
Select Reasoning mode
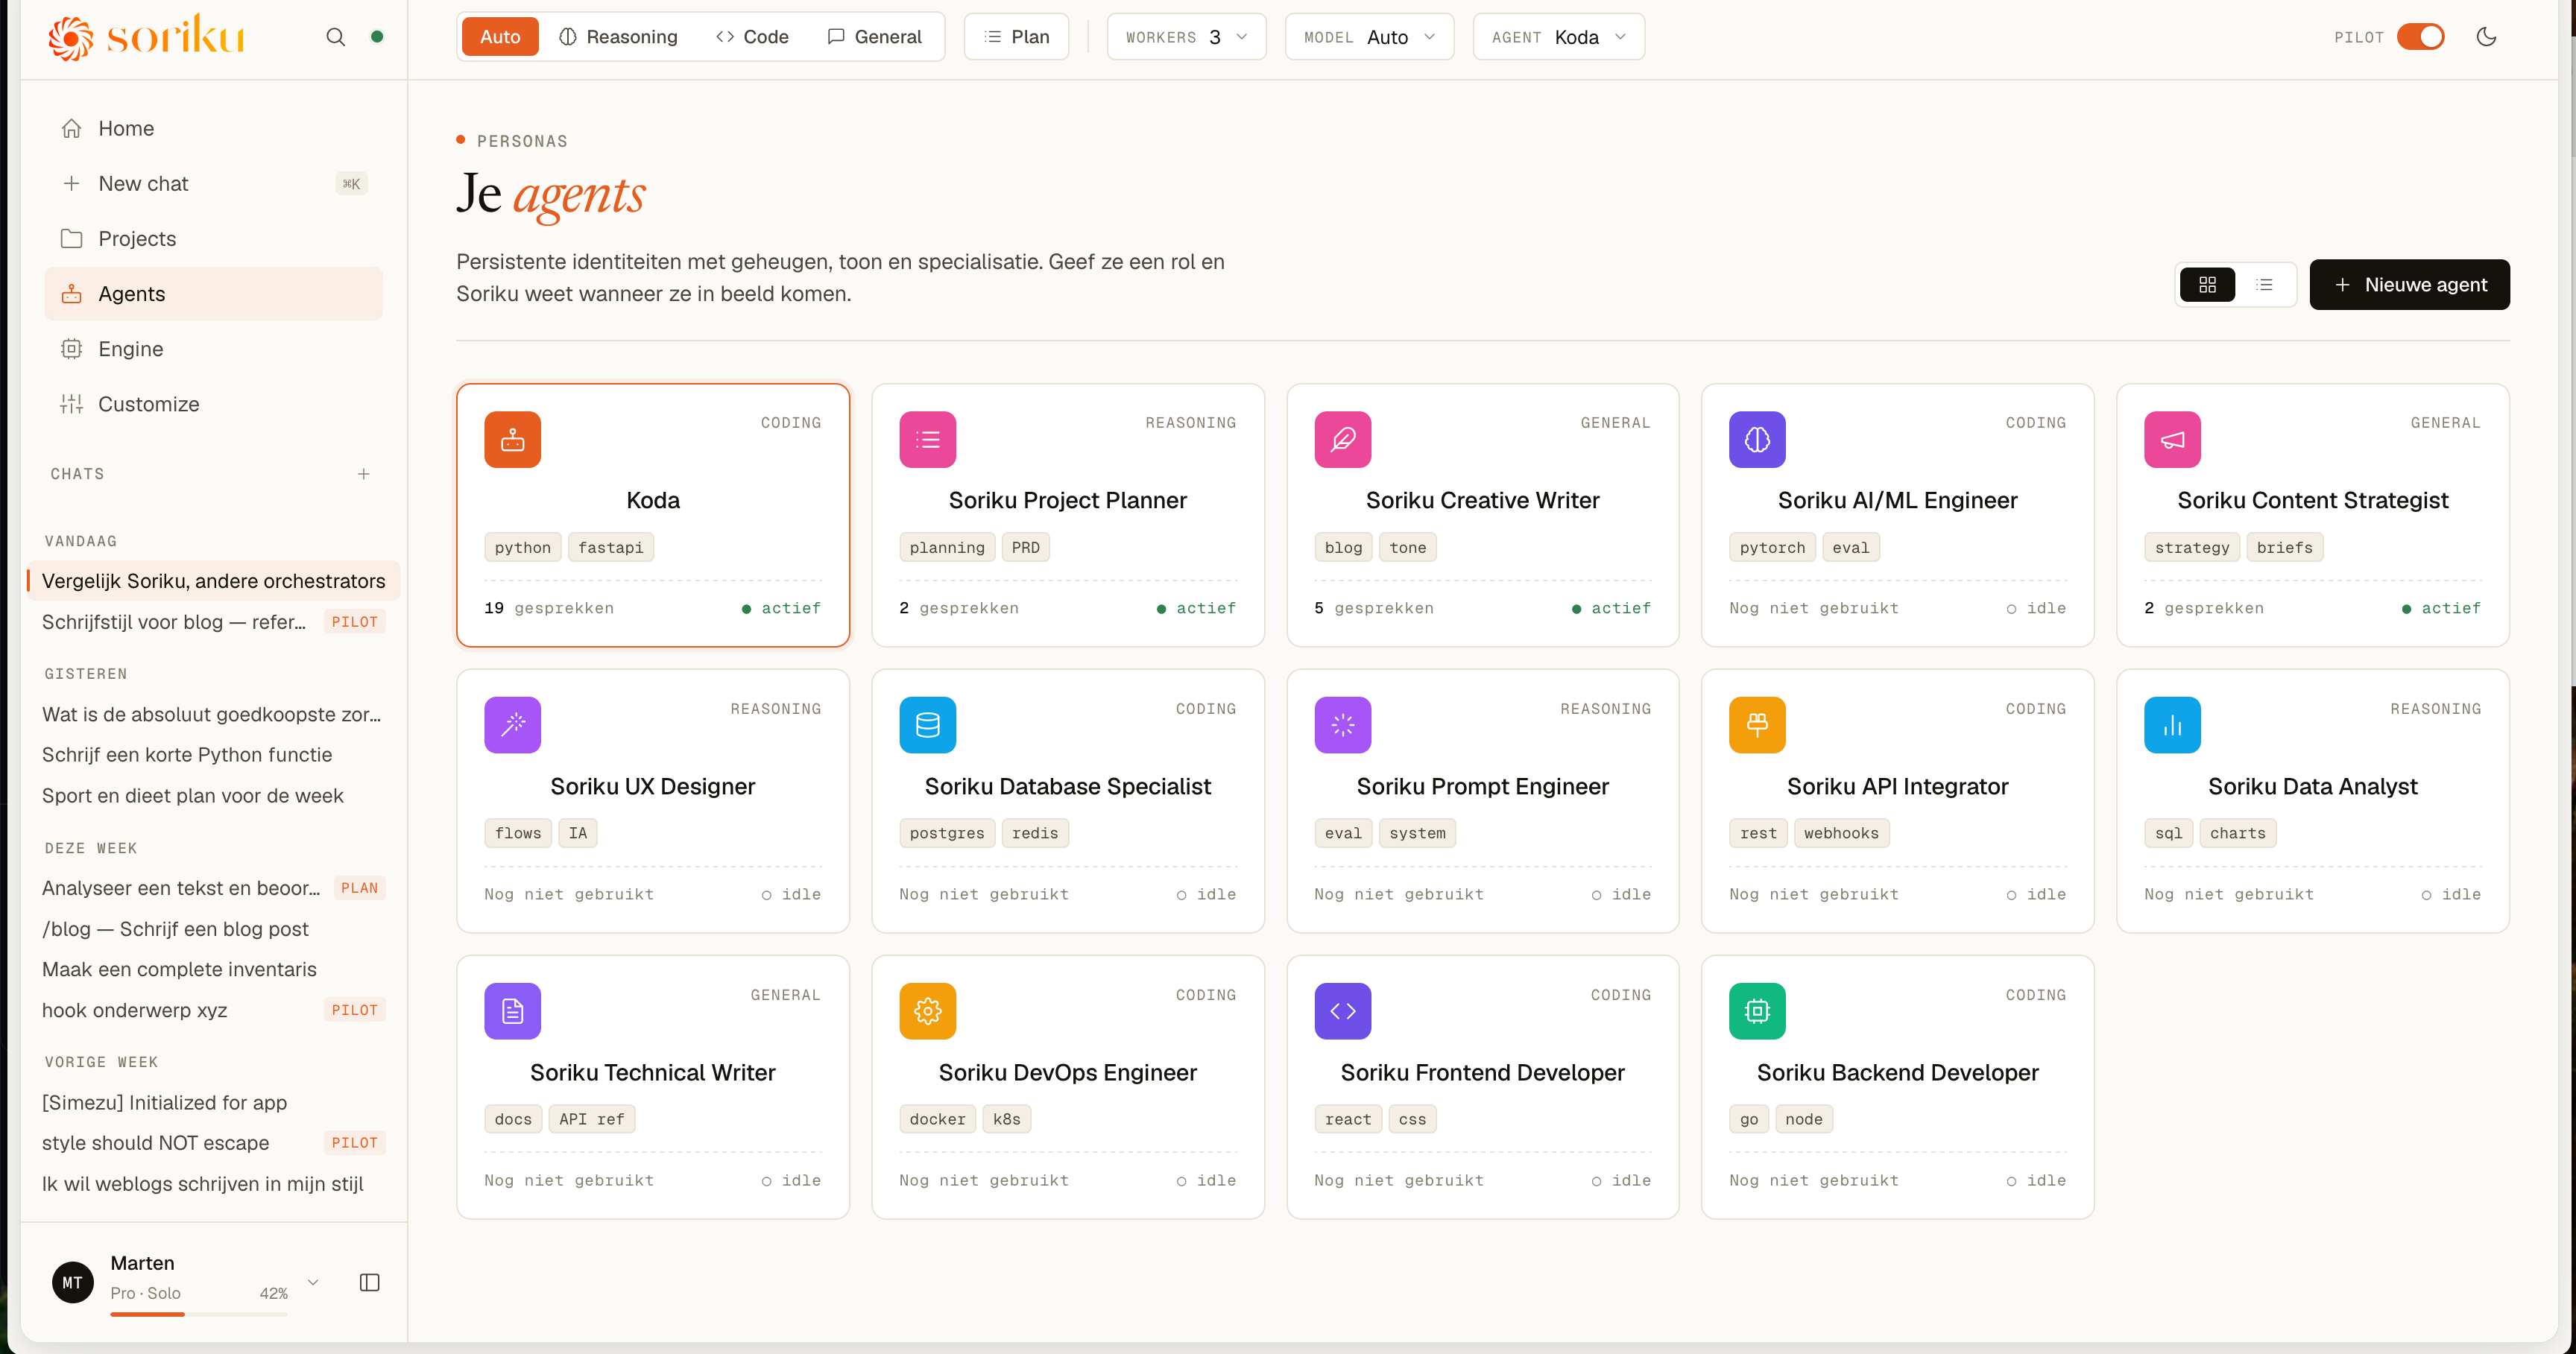[618, 37]
